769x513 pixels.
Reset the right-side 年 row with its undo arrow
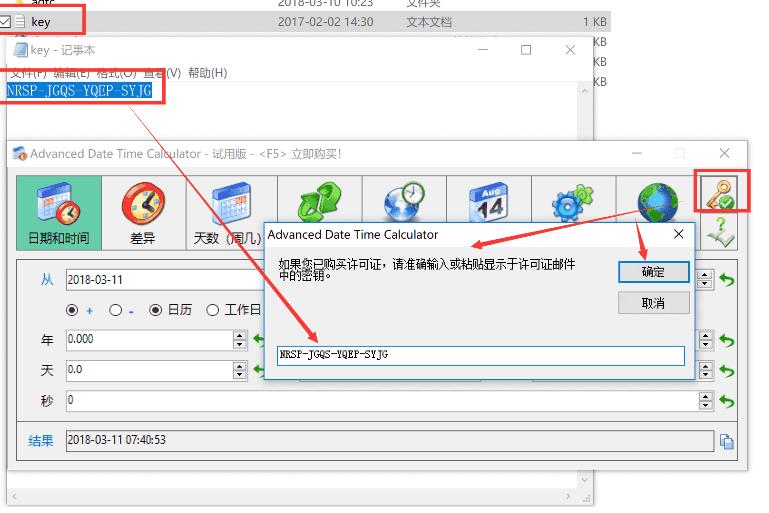click(x=727, y=340)
